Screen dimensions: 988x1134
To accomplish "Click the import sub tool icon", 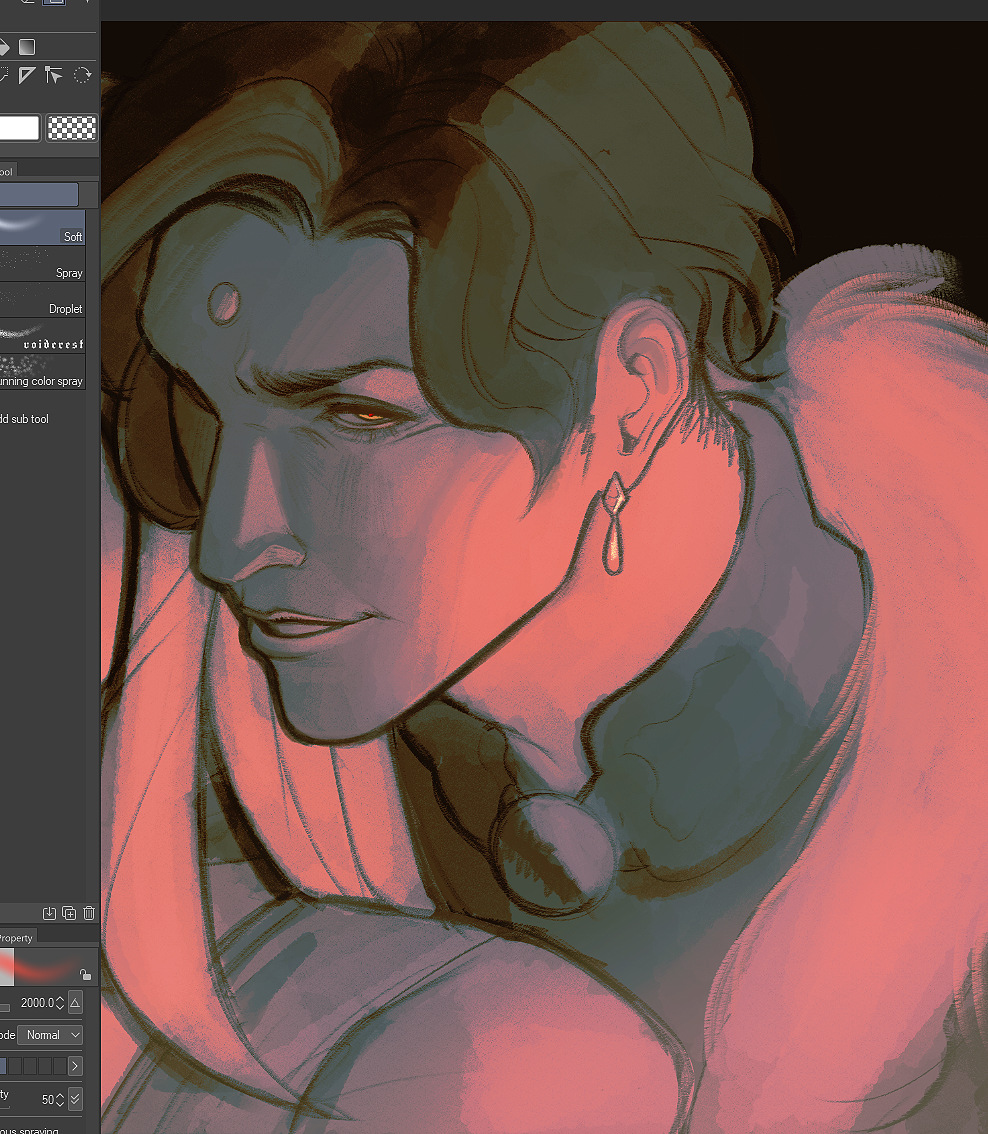I will click(49, 912).
